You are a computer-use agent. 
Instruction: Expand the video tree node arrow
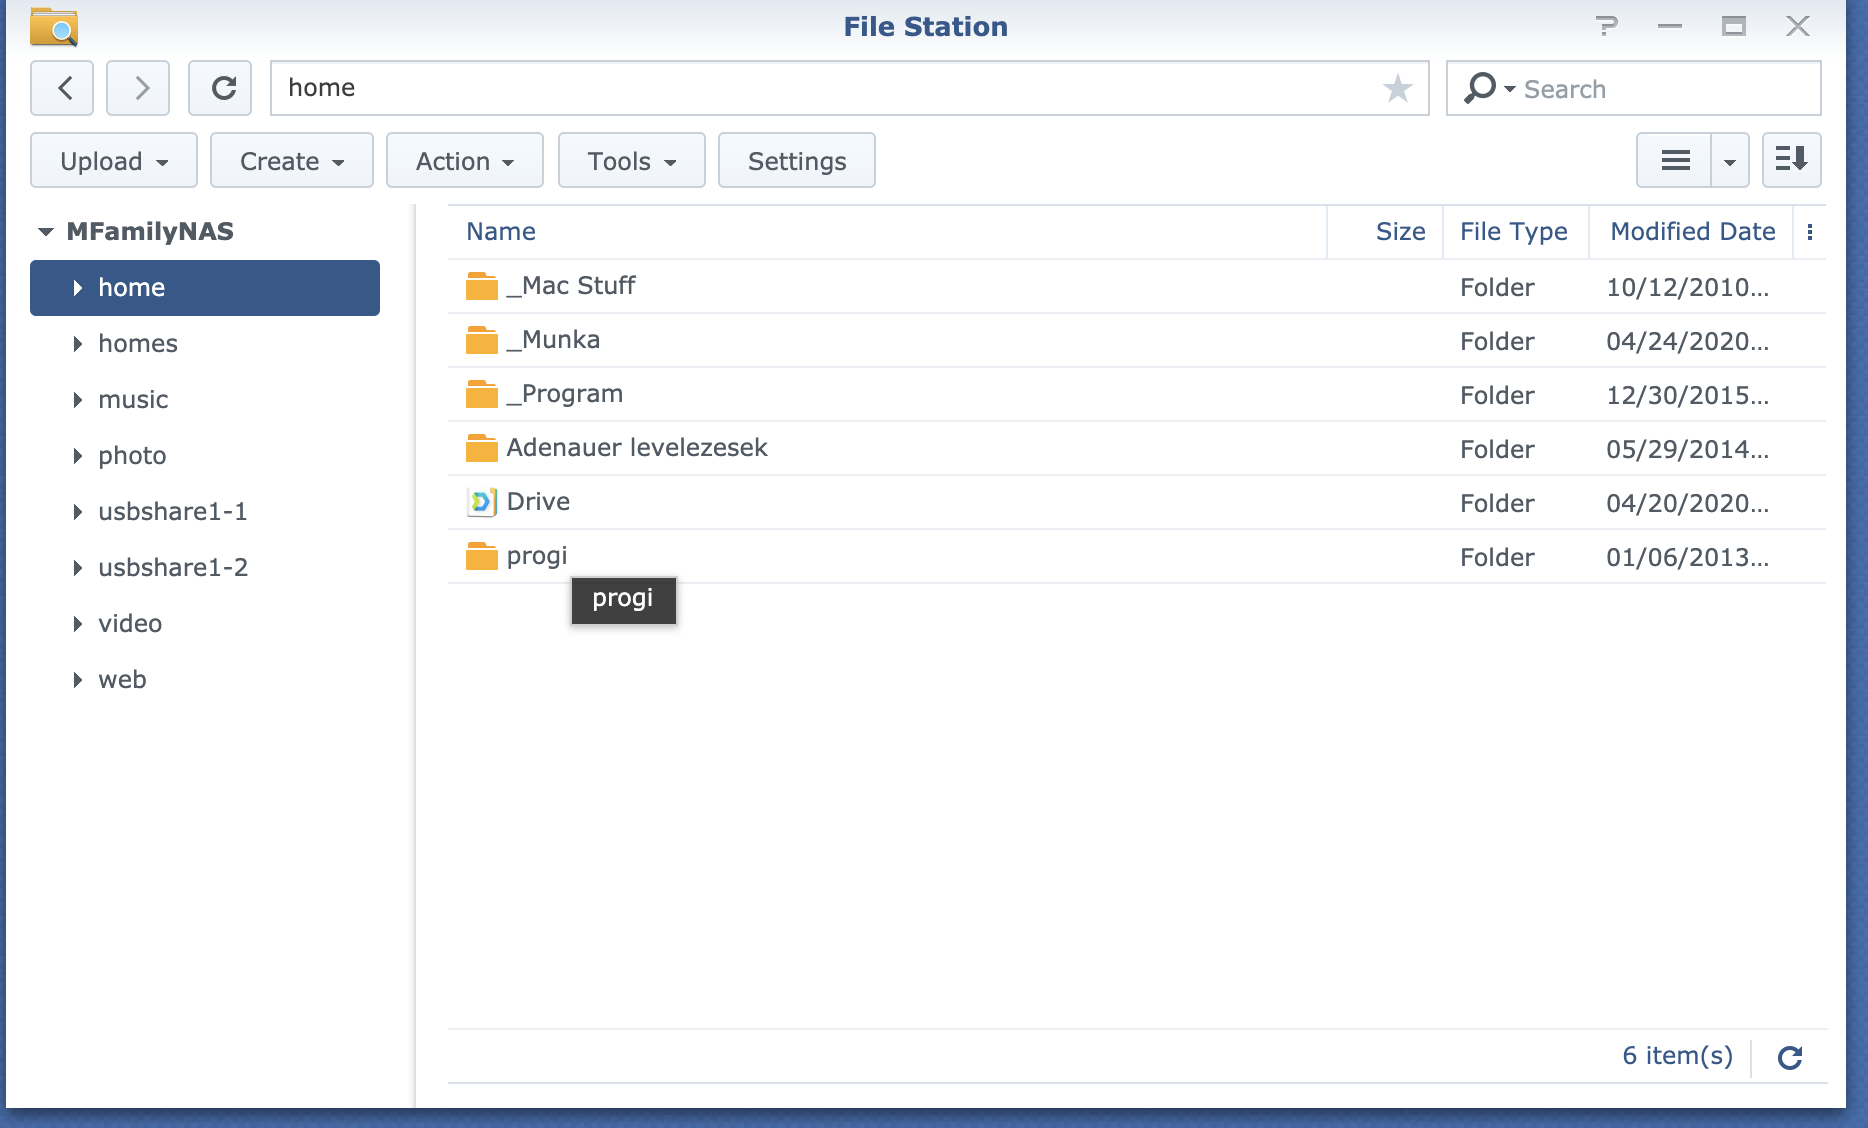click(77, 624)
